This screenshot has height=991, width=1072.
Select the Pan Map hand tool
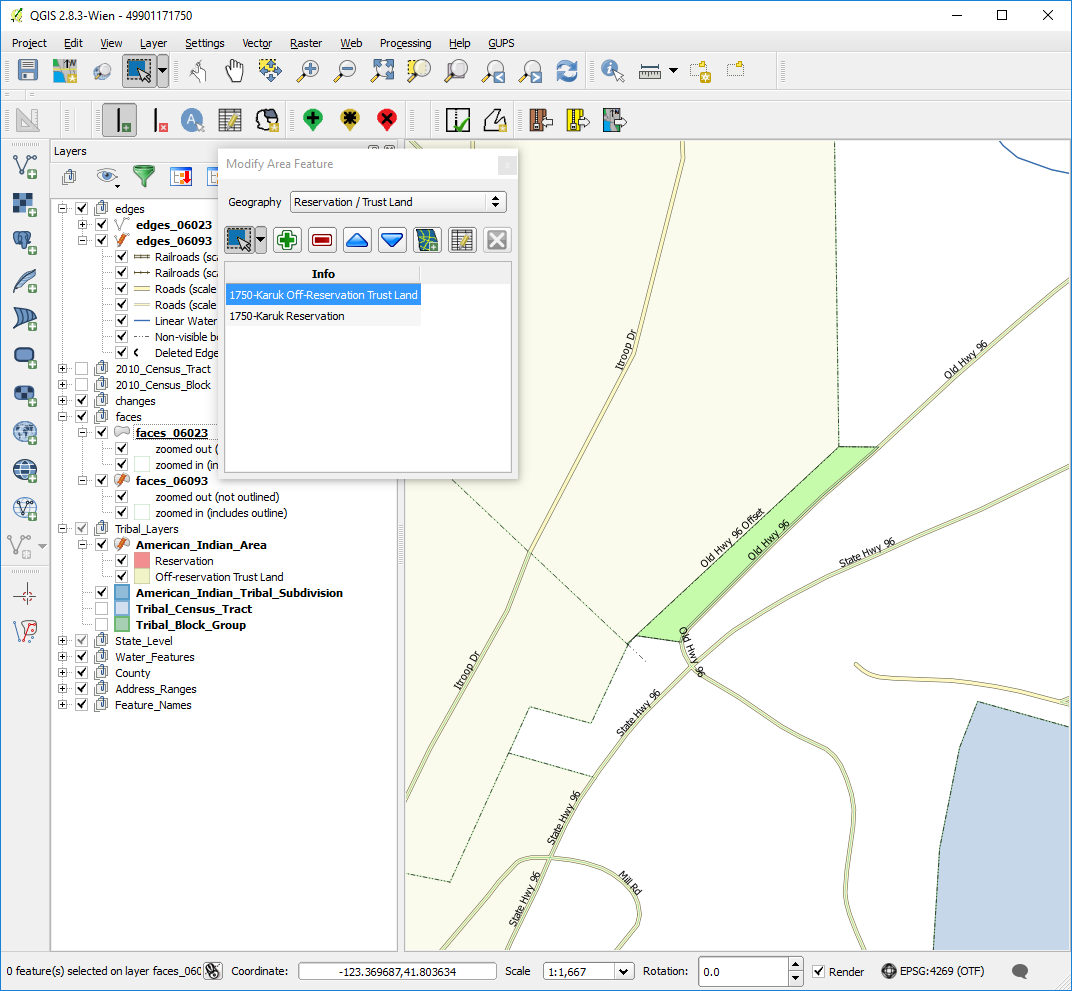pos(234,71)
